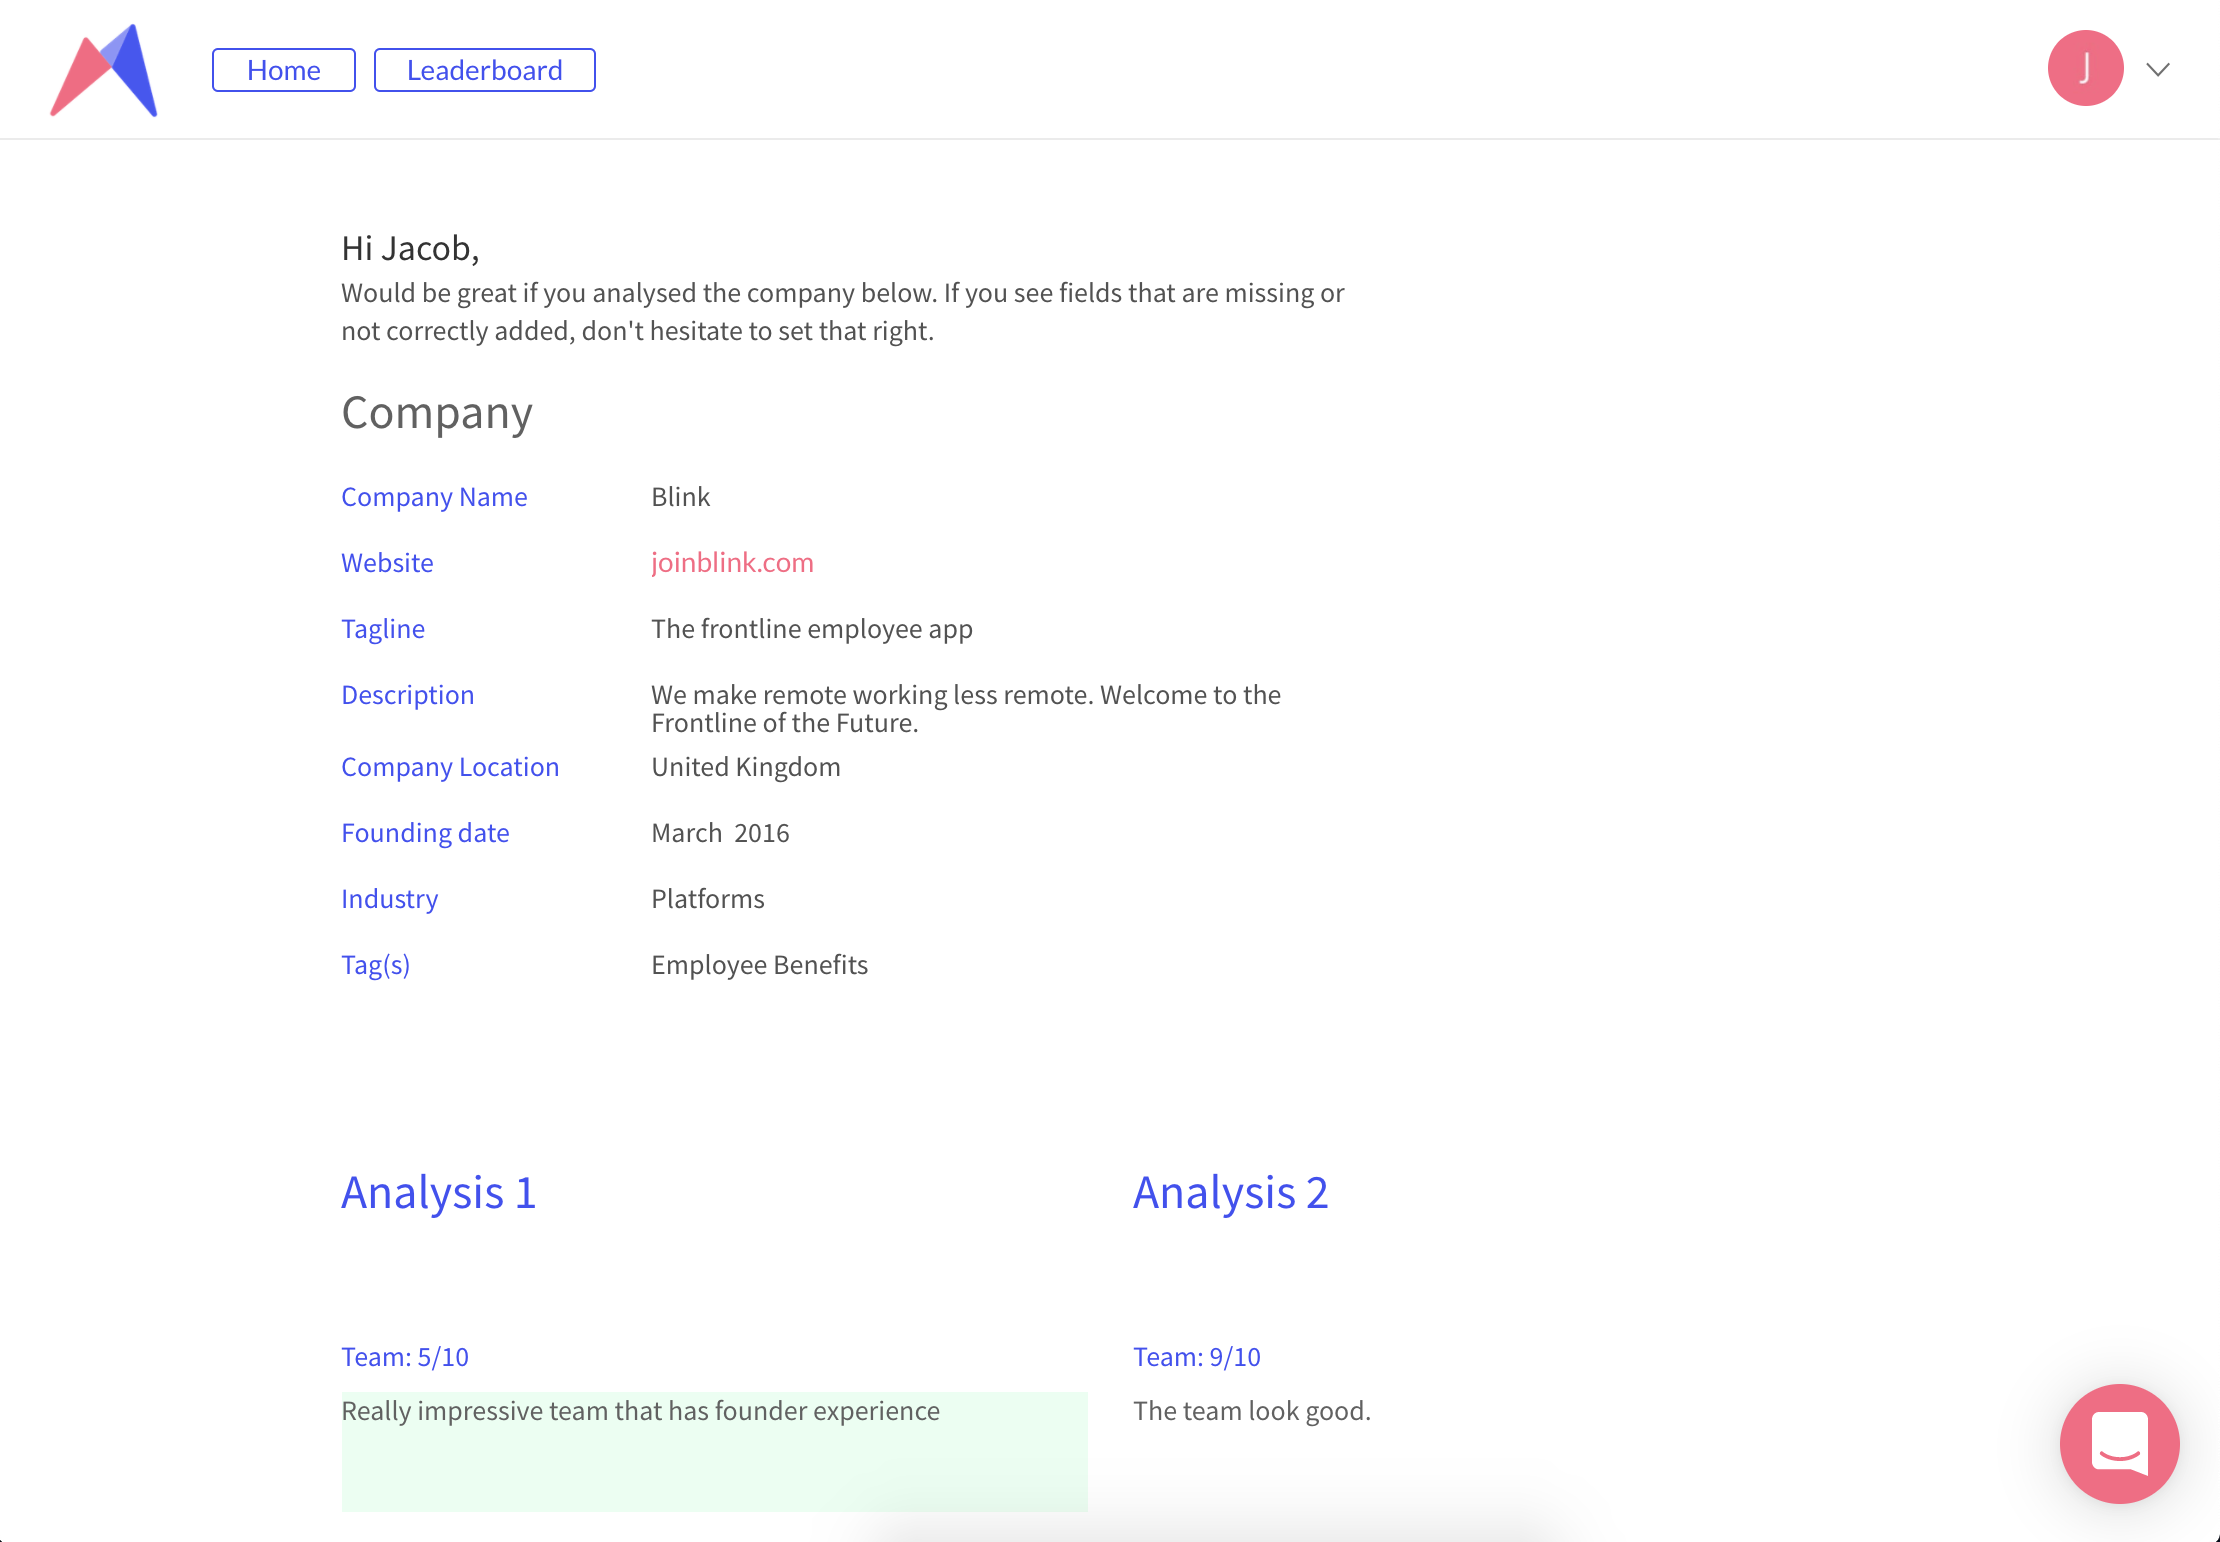Go to the Home page
This screenshot has height=1542, width=2220.
click(284, 70)
